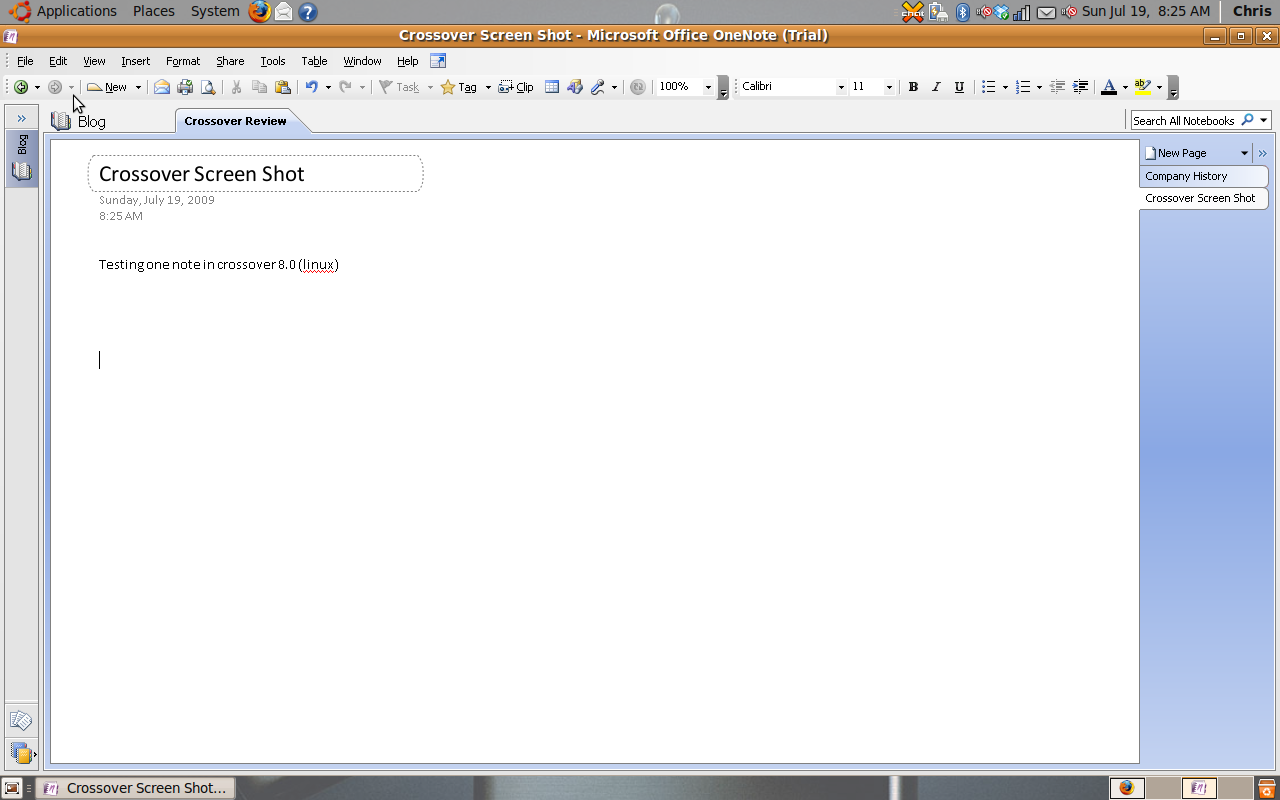
Task: Click the screen Clip button
Action: click(516, 87)
